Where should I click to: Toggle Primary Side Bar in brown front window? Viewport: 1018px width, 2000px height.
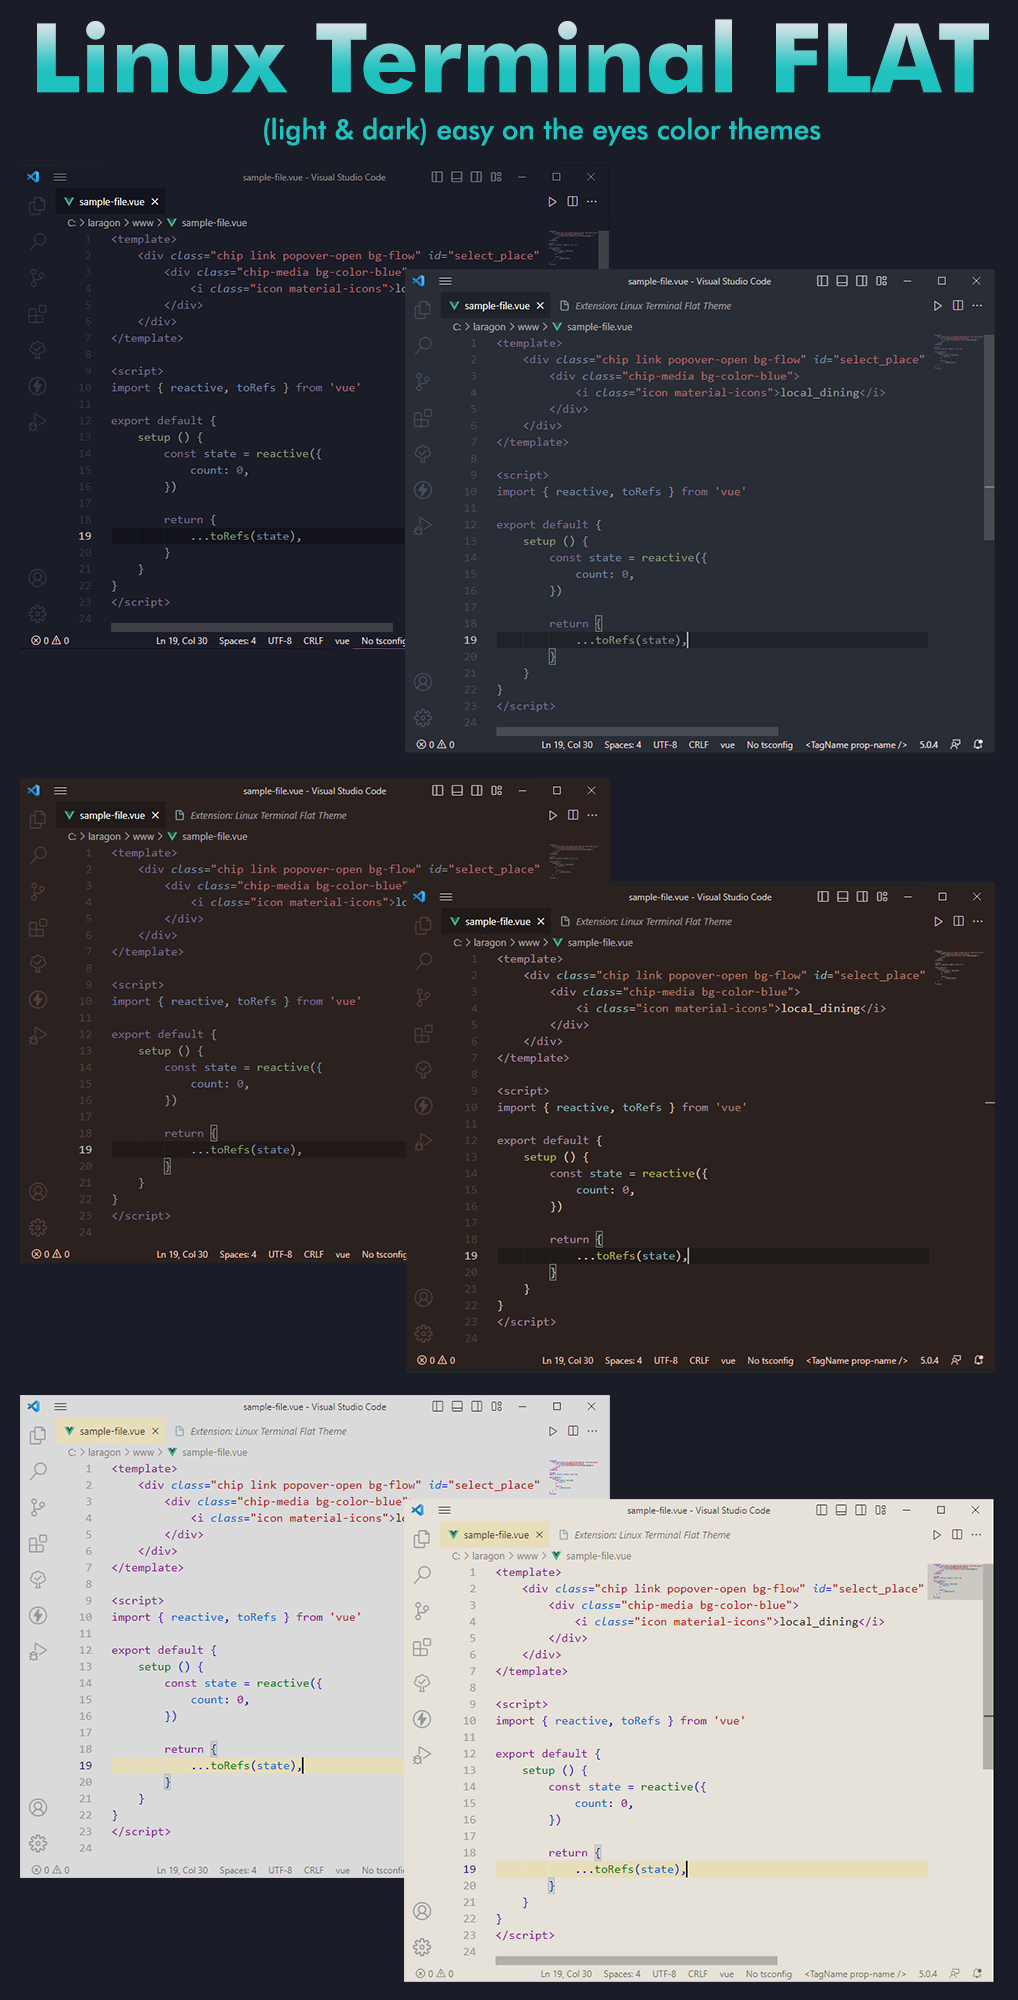tap(823, 897)
